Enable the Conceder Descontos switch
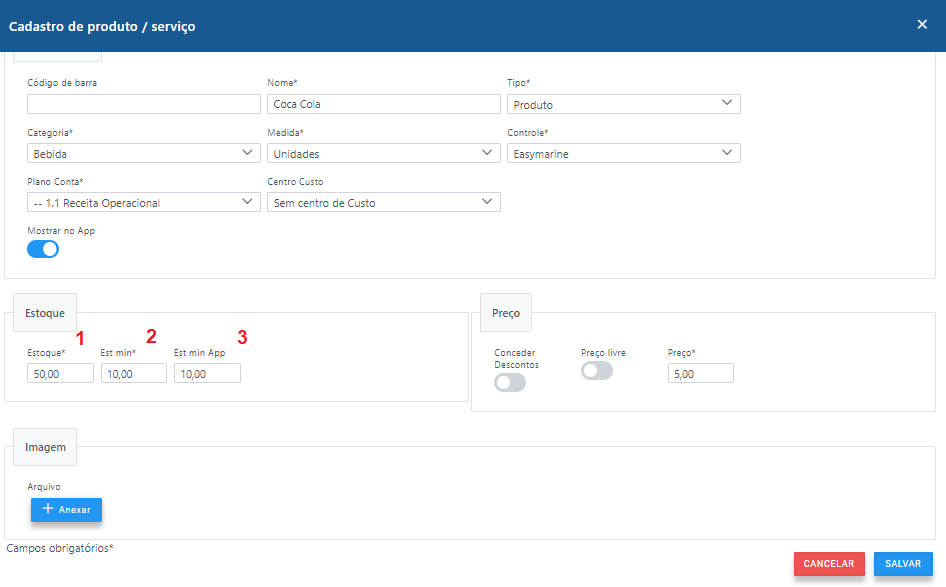Screen dimensions: 946x587 coord(510,382)
